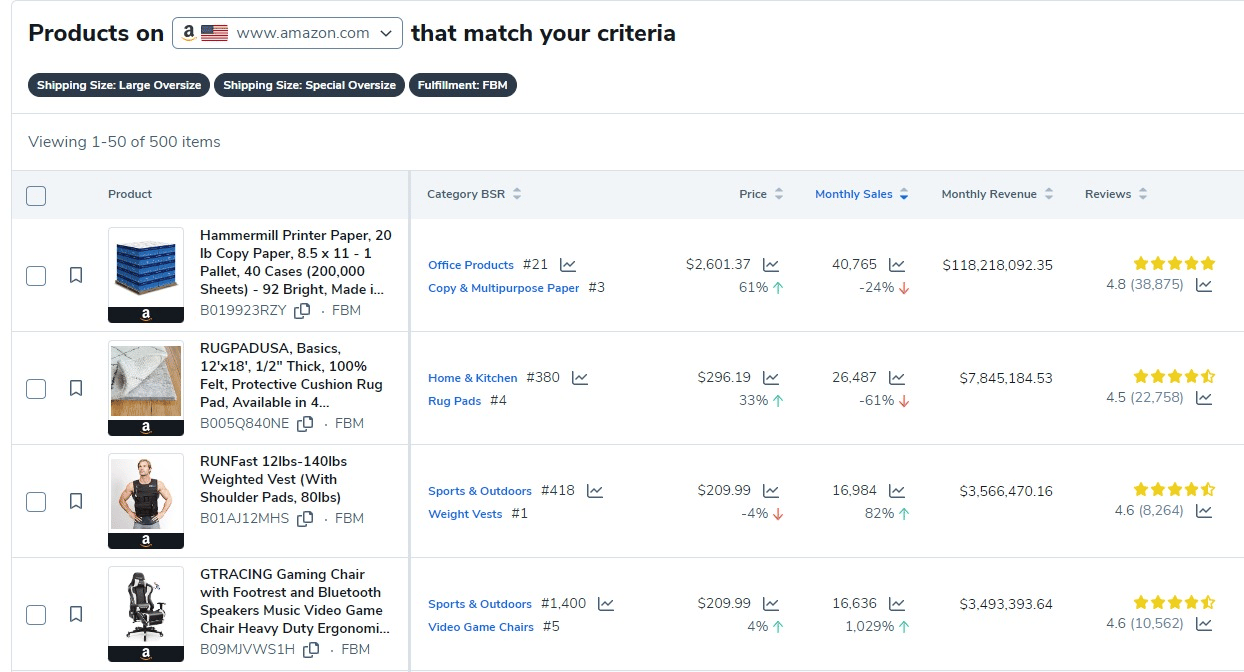Sort by Category BSR column

click(474, 194)
